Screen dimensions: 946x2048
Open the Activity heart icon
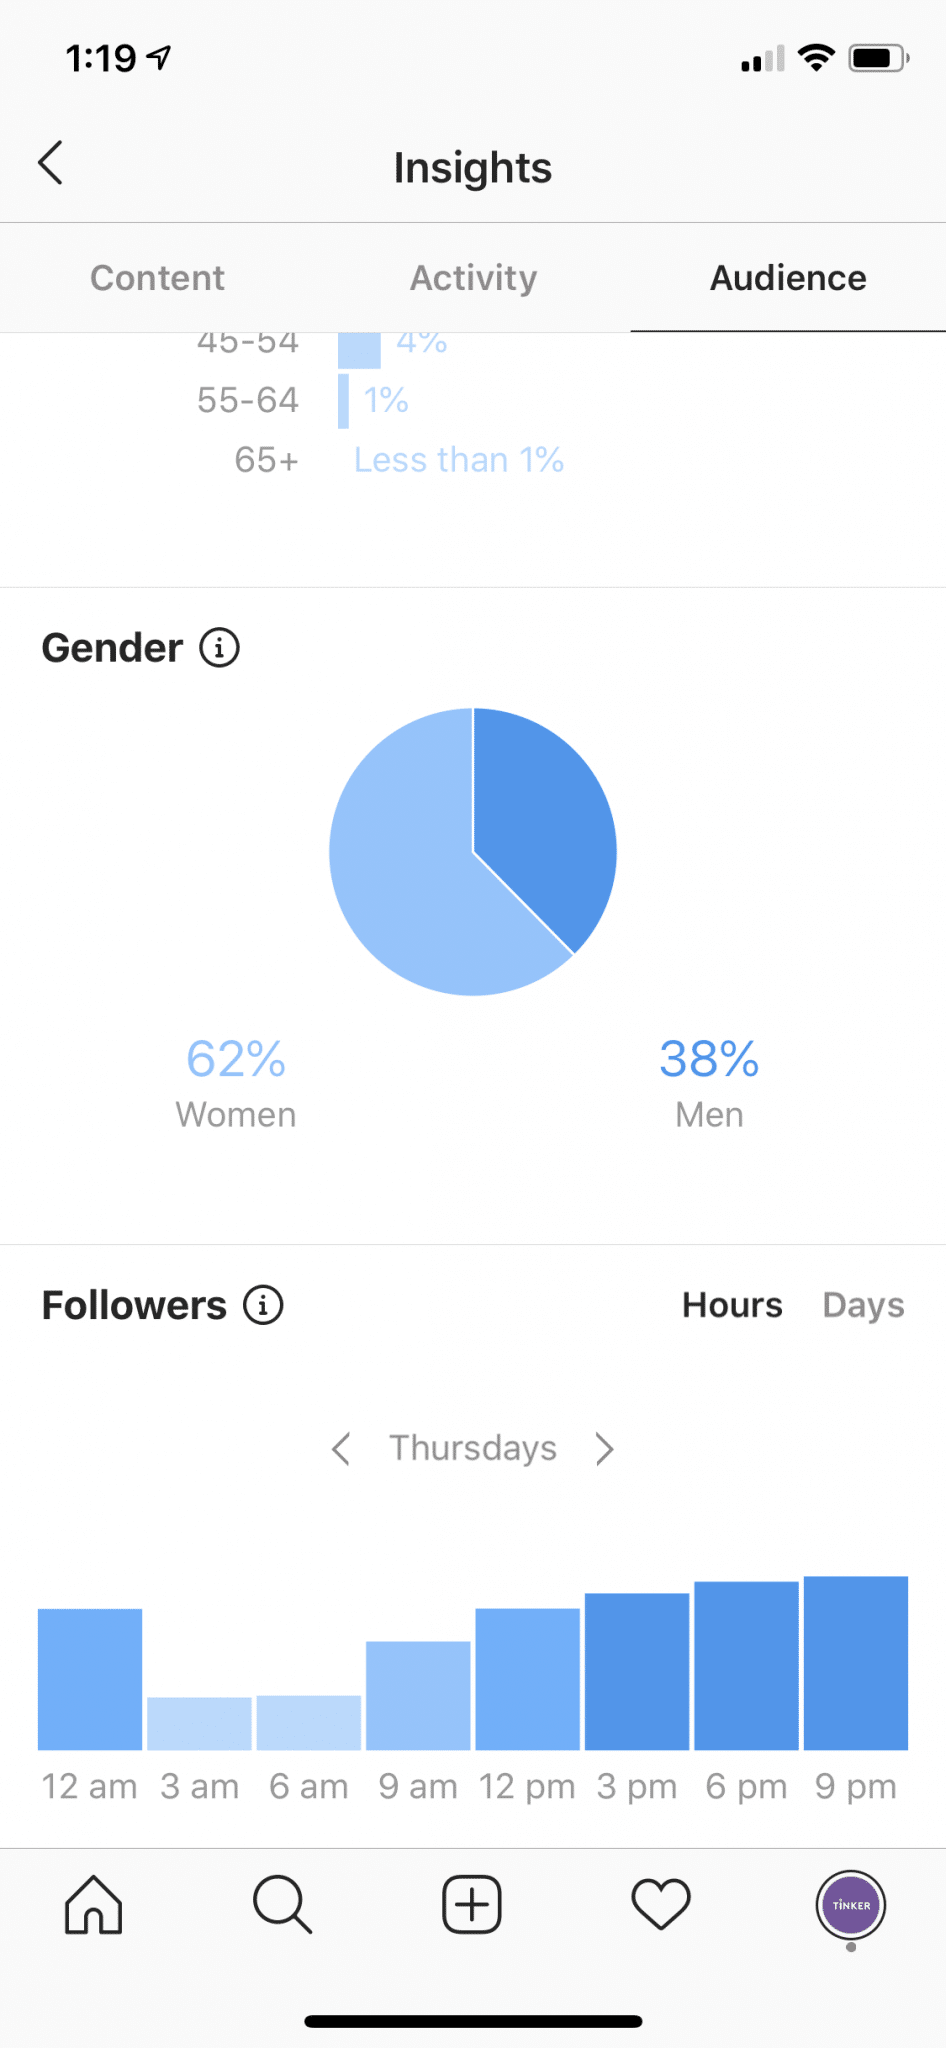pyautogui.click(x=660, y=1905)
